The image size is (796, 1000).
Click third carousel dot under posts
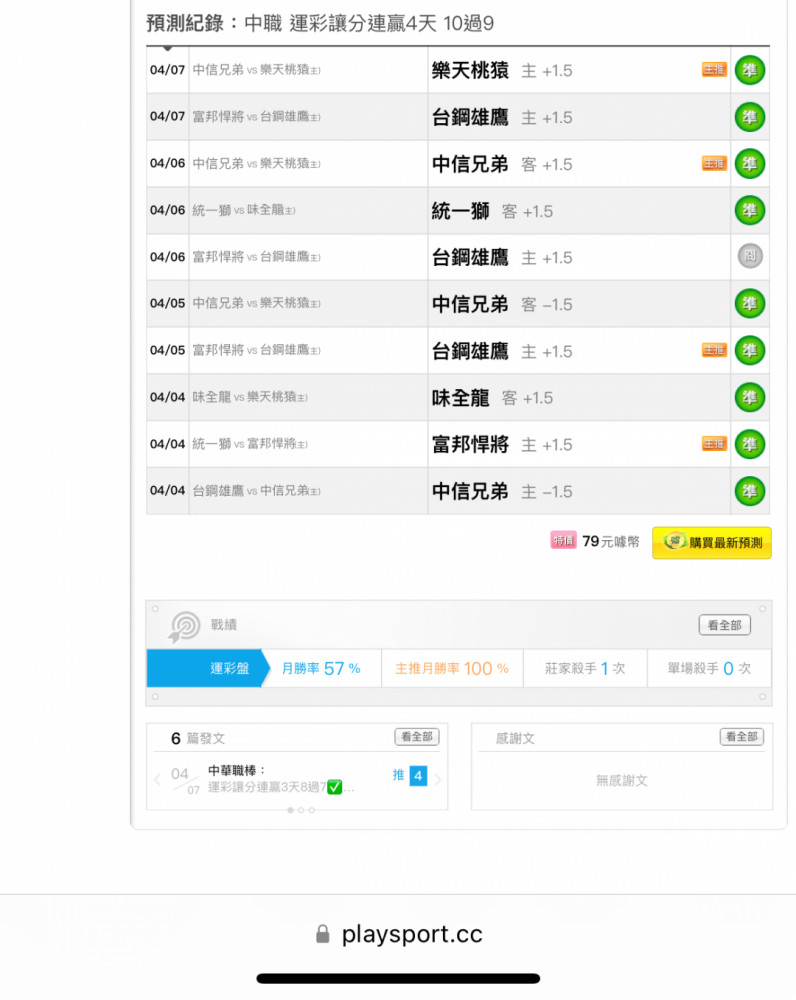coord(311,810)
